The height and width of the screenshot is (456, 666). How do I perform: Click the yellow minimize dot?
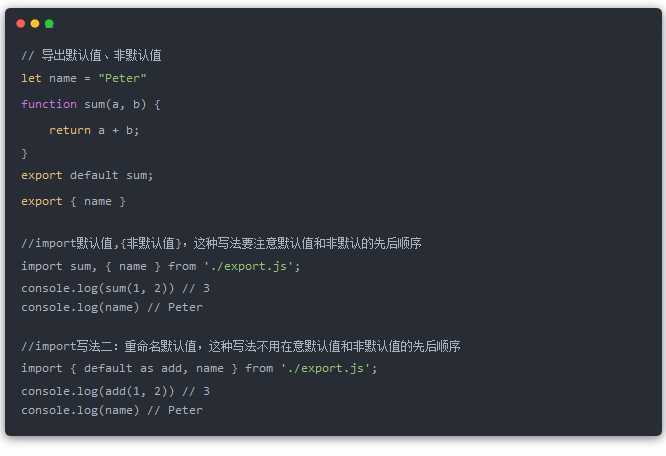coord(35,23)
